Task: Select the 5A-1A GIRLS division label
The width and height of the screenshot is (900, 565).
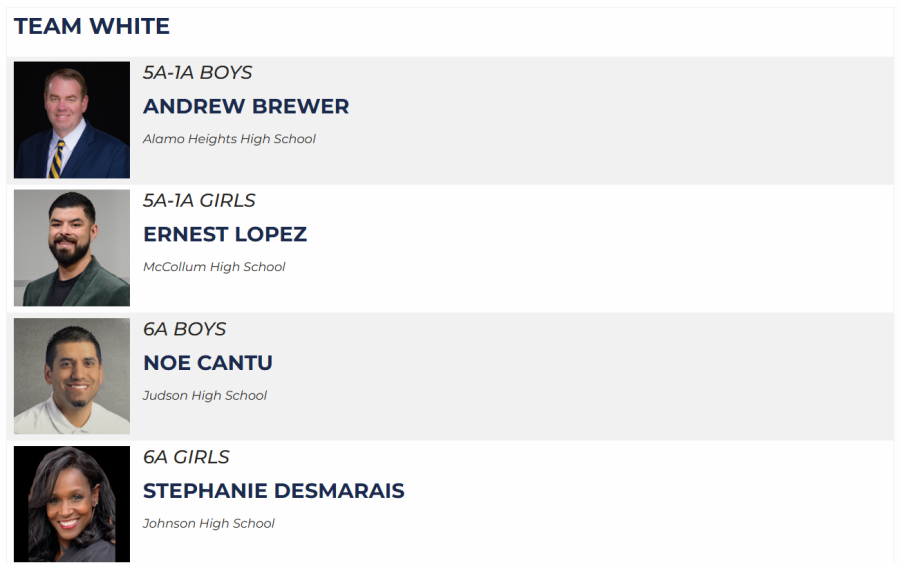Action: 199,200
